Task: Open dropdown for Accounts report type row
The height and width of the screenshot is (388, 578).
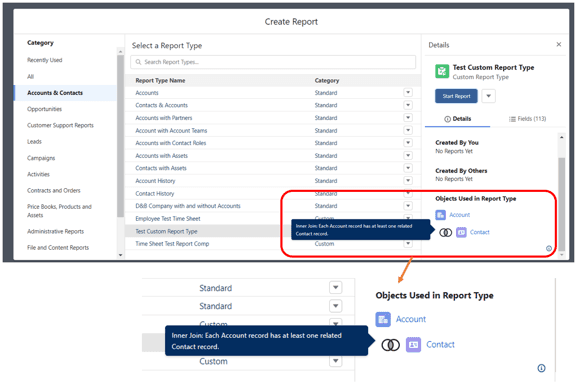Action: click(x=408, y=92)
